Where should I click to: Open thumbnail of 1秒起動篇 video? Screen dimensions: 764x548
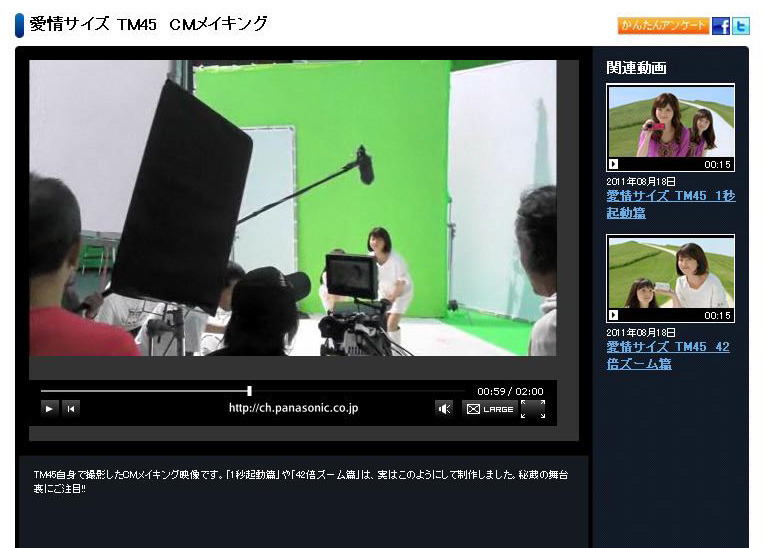670,128
